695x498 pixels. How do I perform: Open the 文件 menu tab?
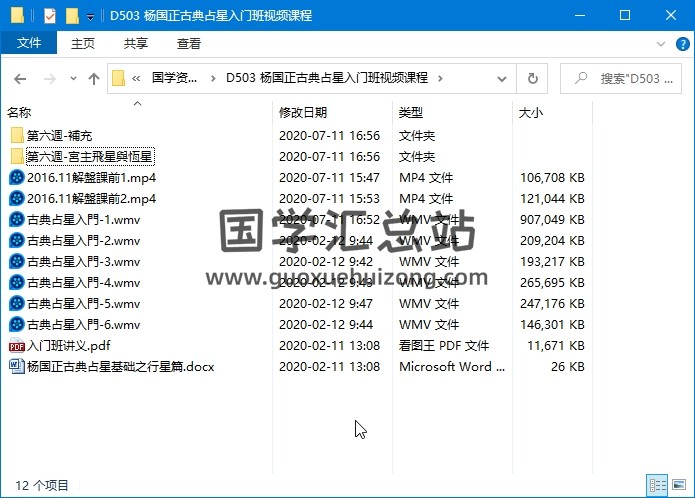29,43
